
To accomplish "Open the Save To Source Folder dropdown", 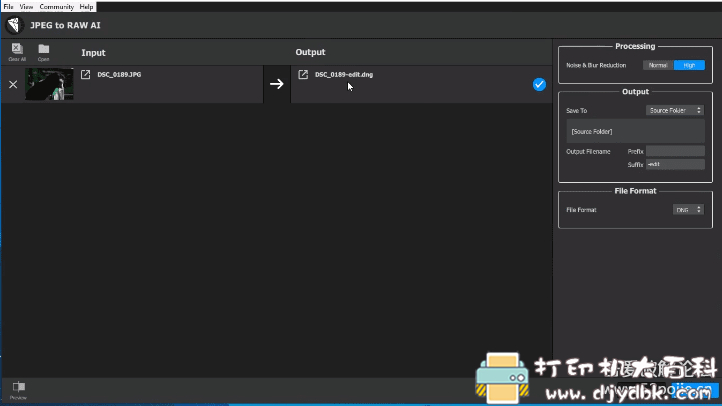I will (x=675, y=110).
